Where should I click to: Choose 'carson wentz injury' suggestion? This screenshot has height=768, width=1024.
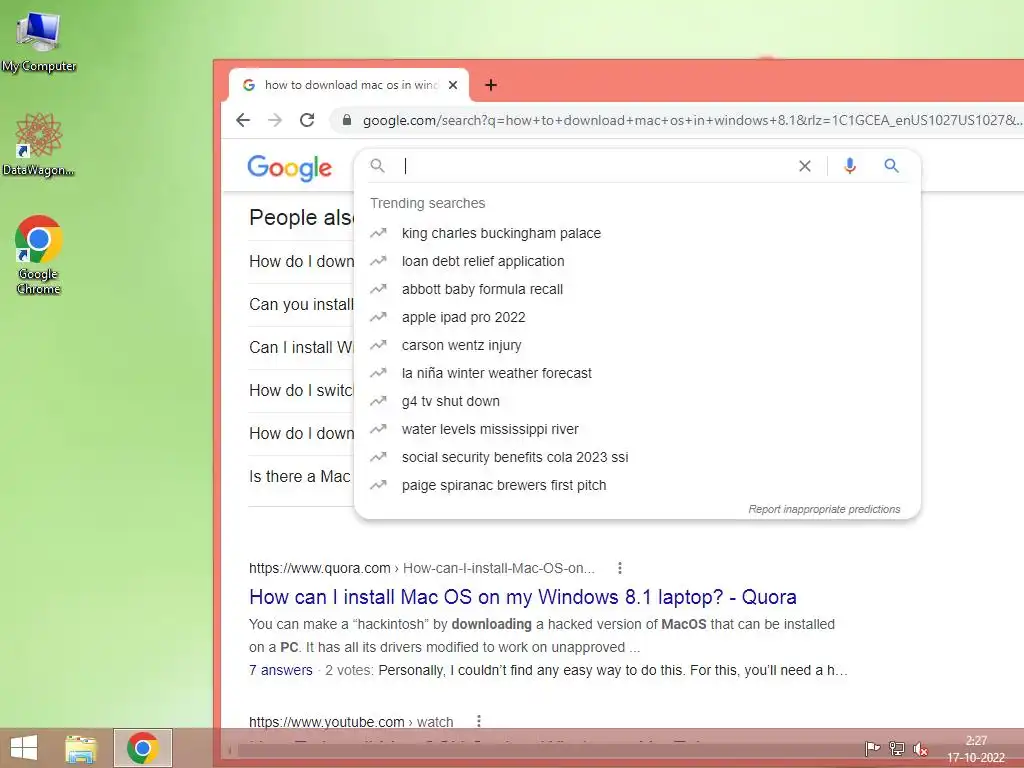pyautogui.click(x=637, y=345)
